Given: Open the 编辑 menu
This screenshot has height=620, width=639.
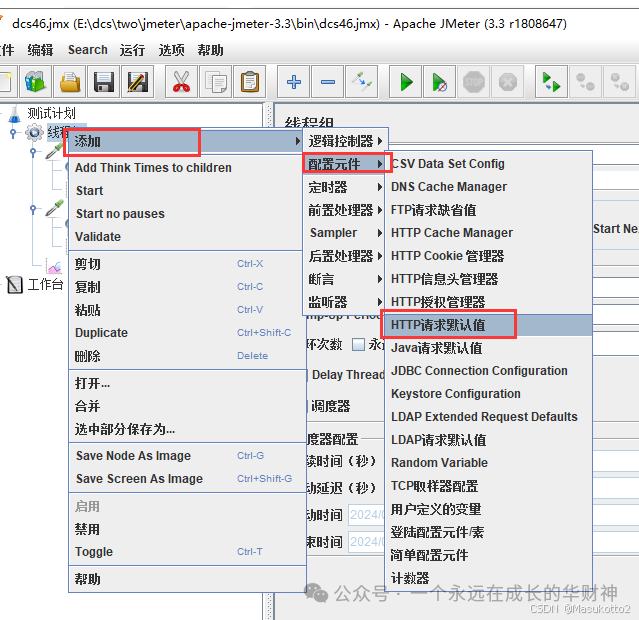Looking at the screenshot, I should pos(40,50).
